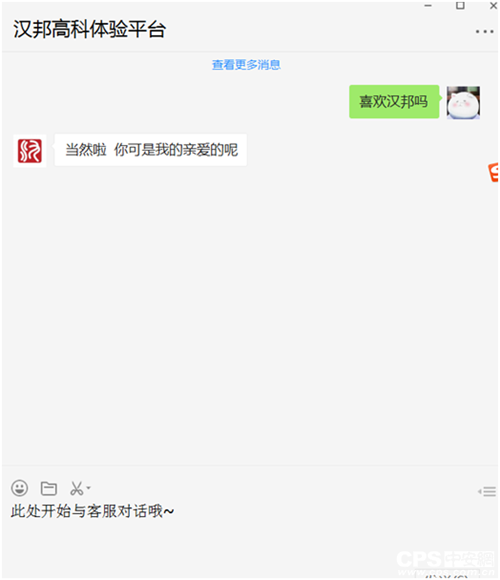Click the chat title 汉邦高科体验平台

click(89, 29)
